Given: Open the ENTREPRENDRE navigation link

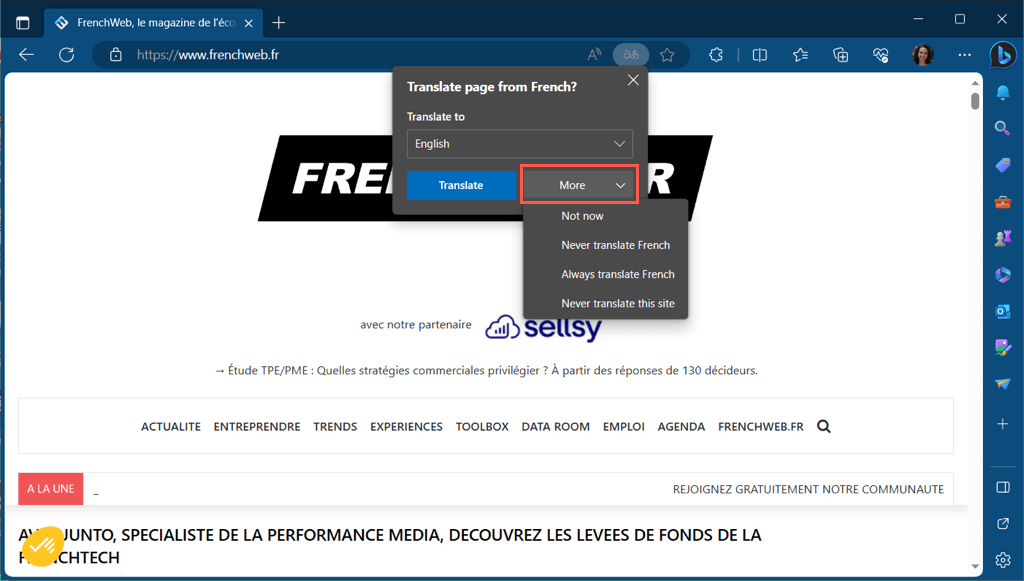Looking at the screenshot, I should pos(257,426).
